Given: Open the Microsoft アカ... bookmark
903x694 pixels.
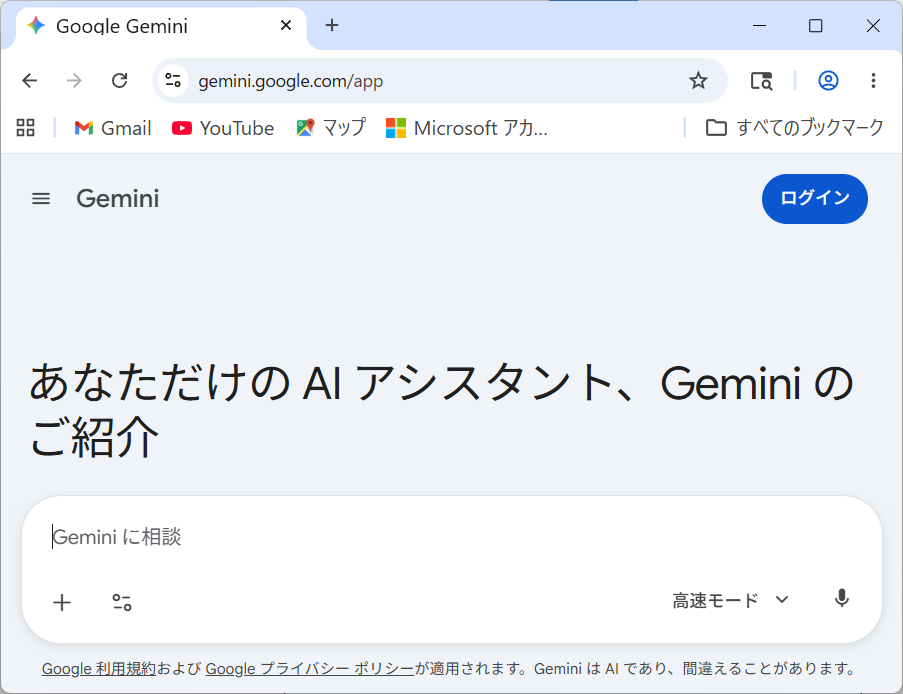Looking at the screenshot, I should [x=466, y=128].
